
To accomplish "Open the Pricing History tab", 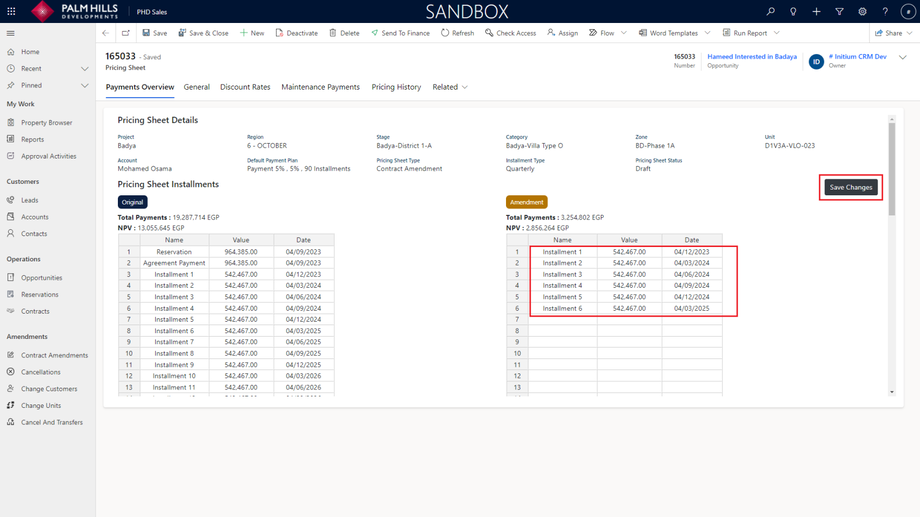I will (x=396, y=87).
